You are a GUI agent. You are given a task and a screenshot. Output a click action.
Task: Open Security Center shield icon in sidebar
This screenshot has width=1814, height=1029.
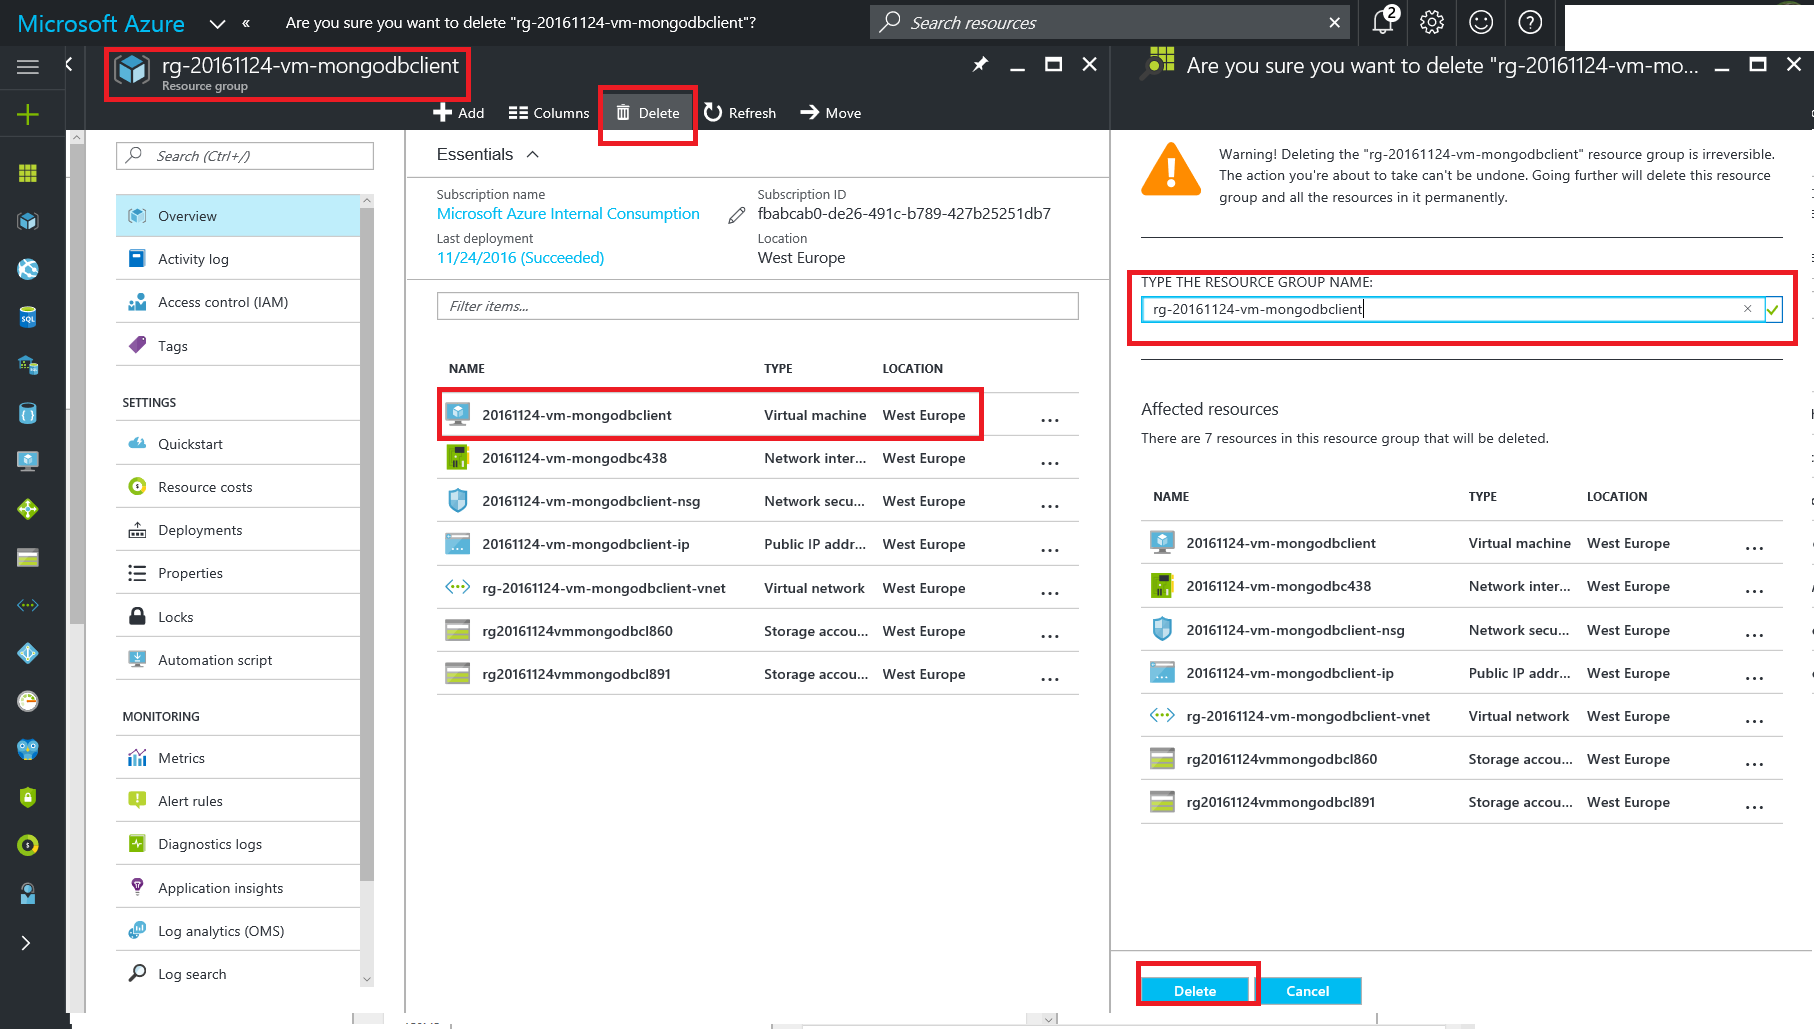coord(28,797)
